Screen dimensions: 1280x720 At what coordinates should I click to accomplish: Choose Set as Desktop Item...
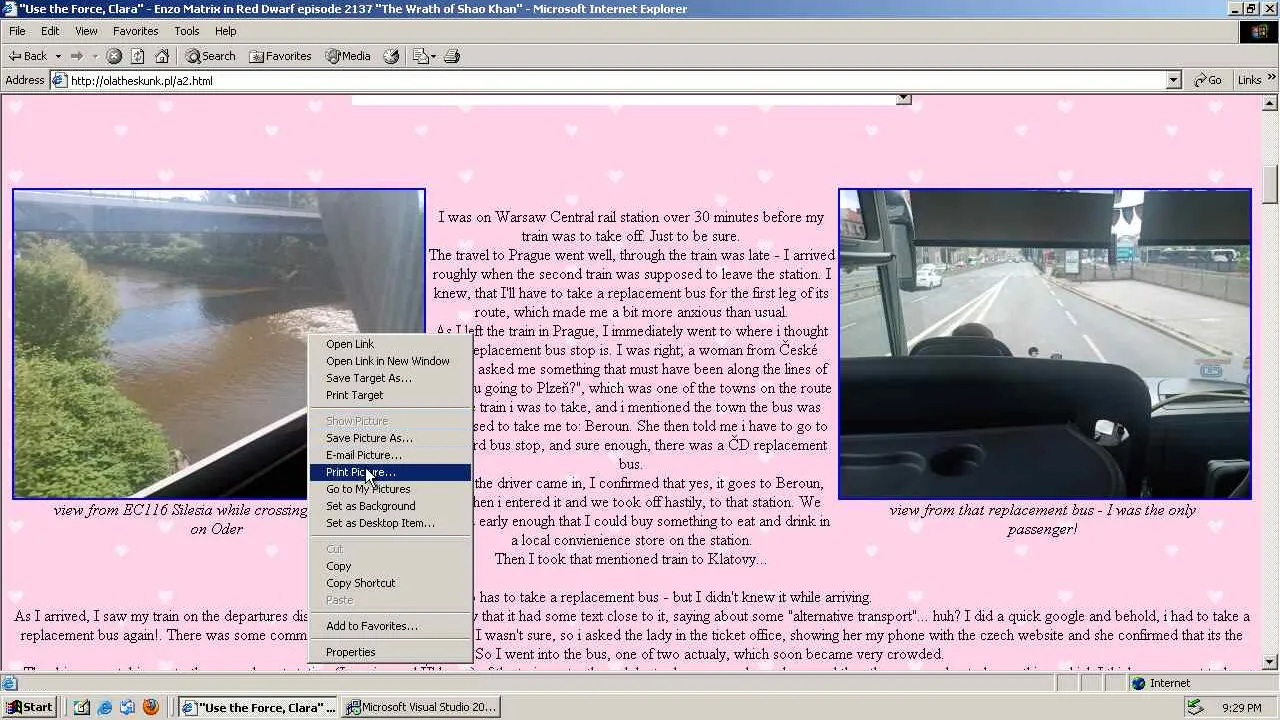[390, 523]
